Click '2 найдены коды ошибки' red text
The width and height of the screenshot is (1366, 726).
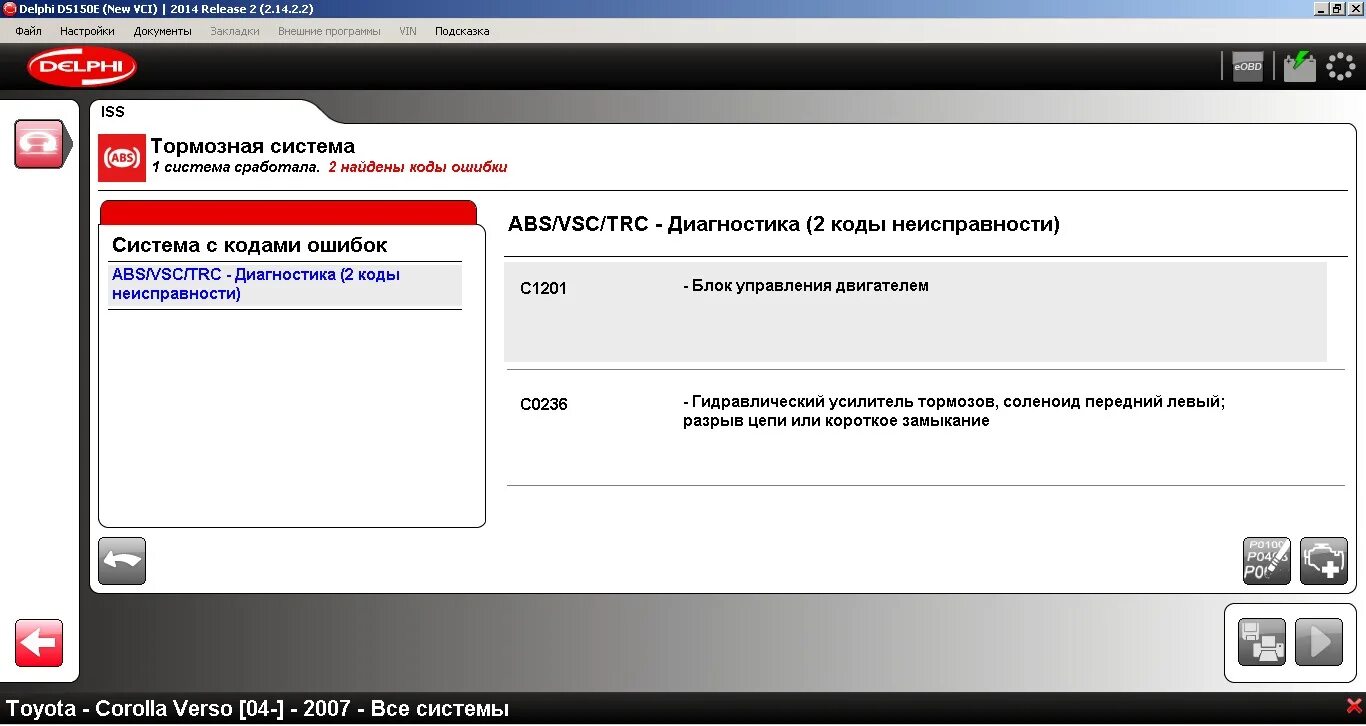418,167
